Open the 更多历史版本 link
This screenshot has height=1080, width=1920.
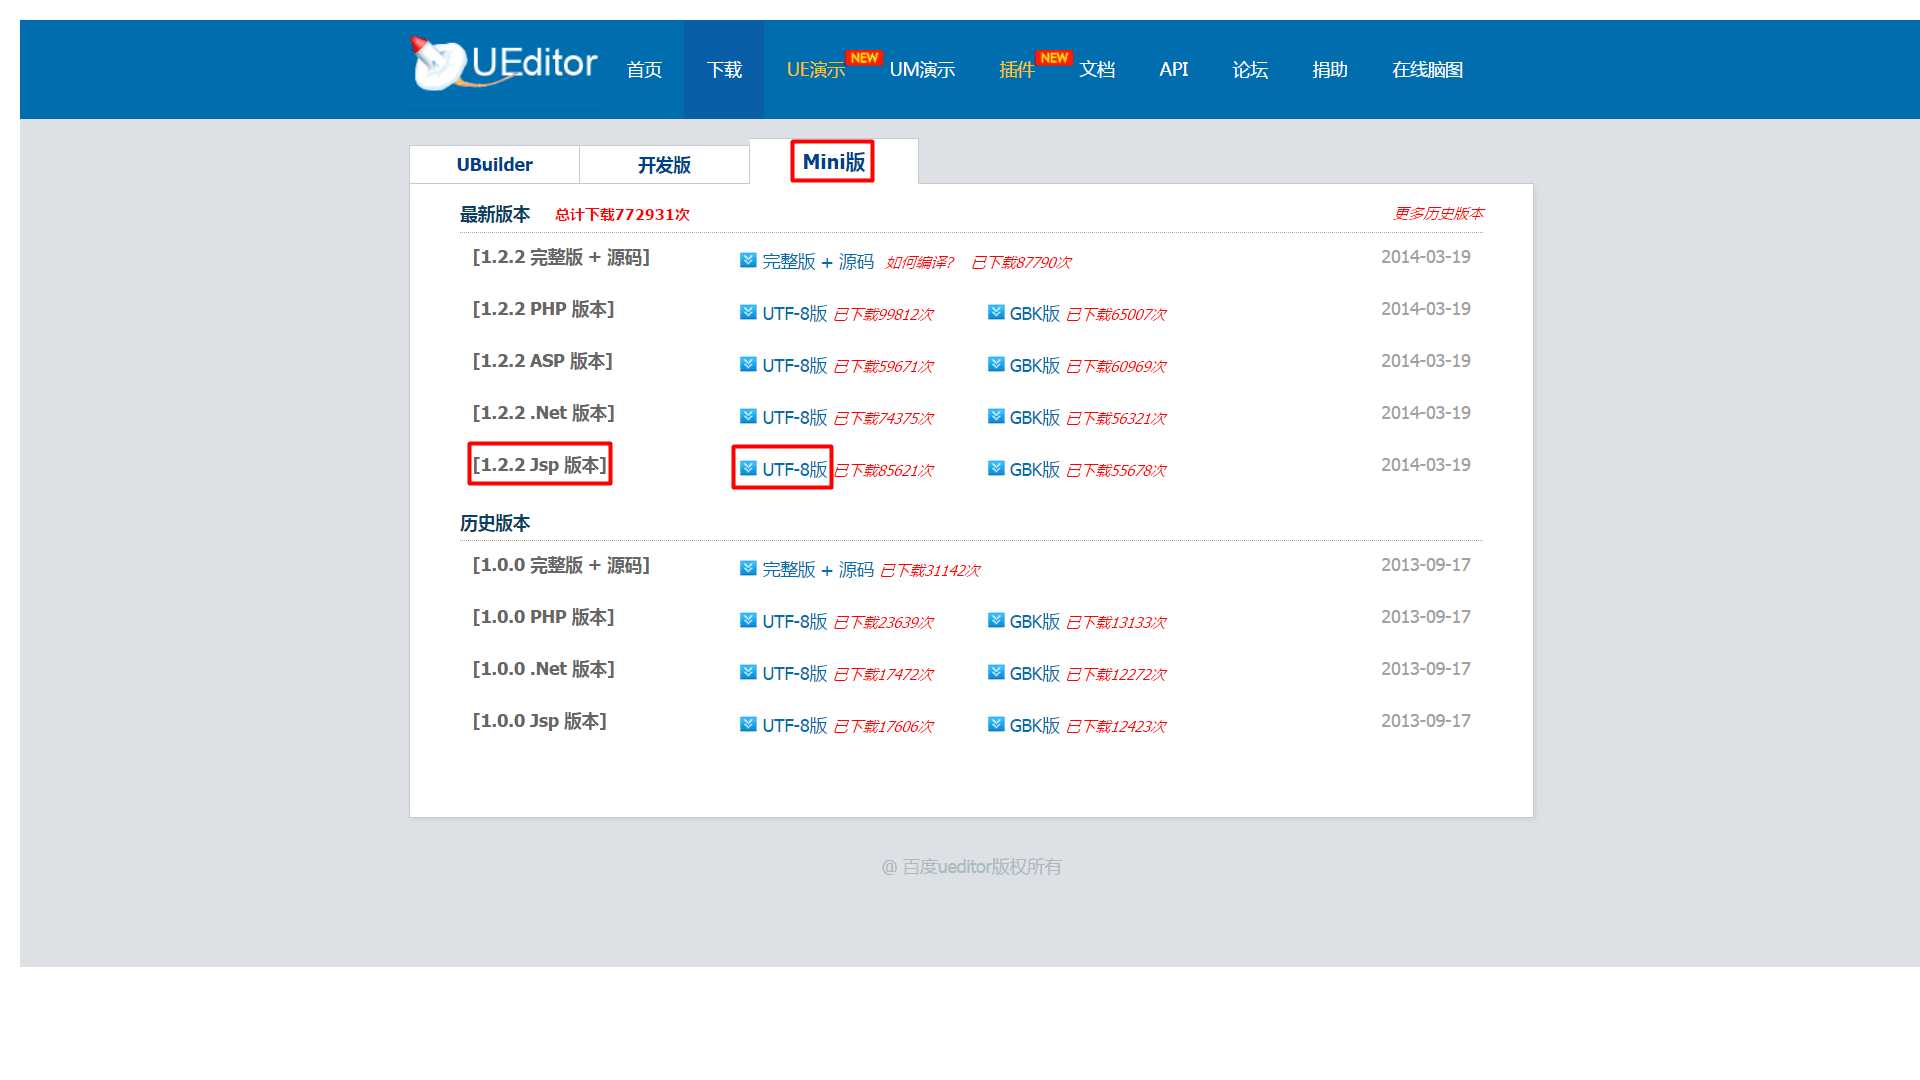tap(1438, 214)
